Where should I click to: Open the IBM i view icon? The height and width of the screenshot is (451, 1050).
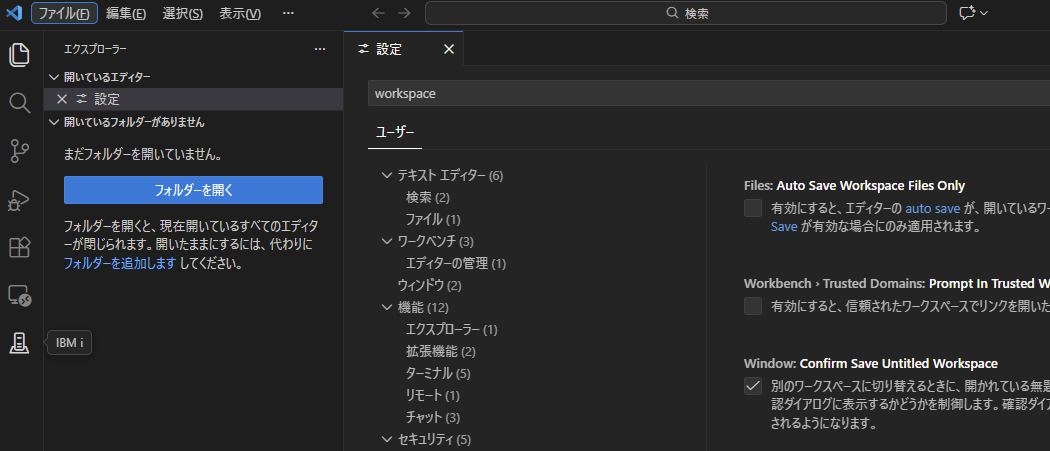tap(19, 344)
